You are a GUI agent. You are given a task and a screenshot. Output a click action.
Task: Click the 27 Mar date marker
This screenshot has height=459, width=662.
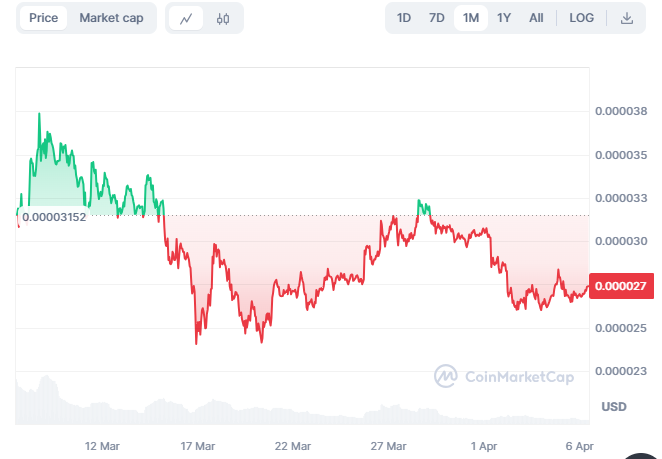pyautogui.click(x=388, y=446)
